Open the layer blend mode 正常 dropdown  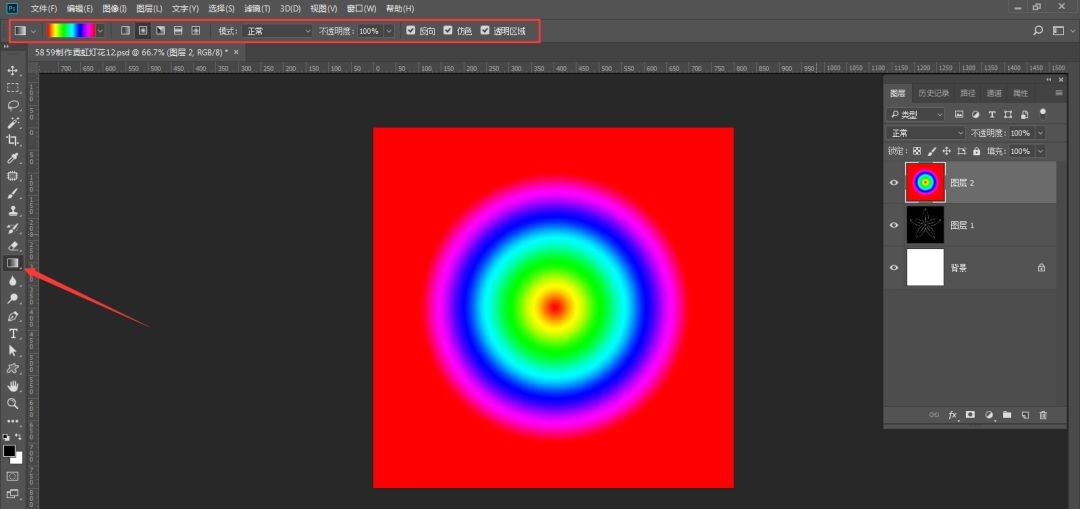pos(926,133)
